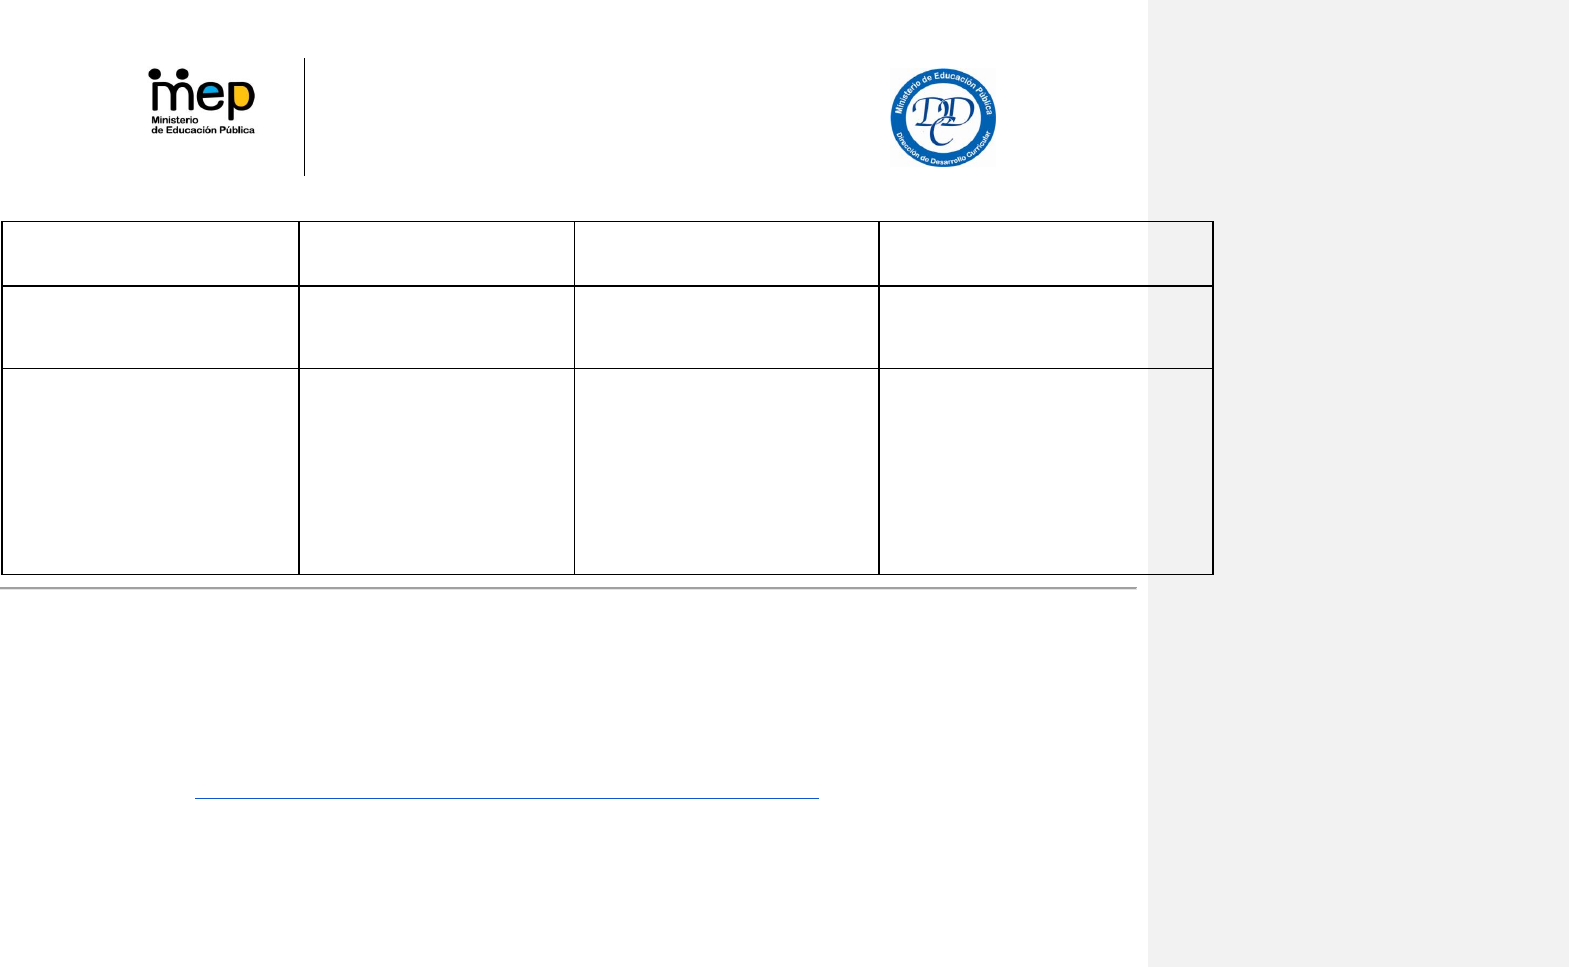Select the tall bottom-row cell in the second column
The height and width of the screenshot is (967, 1569).
click(436, 471)
